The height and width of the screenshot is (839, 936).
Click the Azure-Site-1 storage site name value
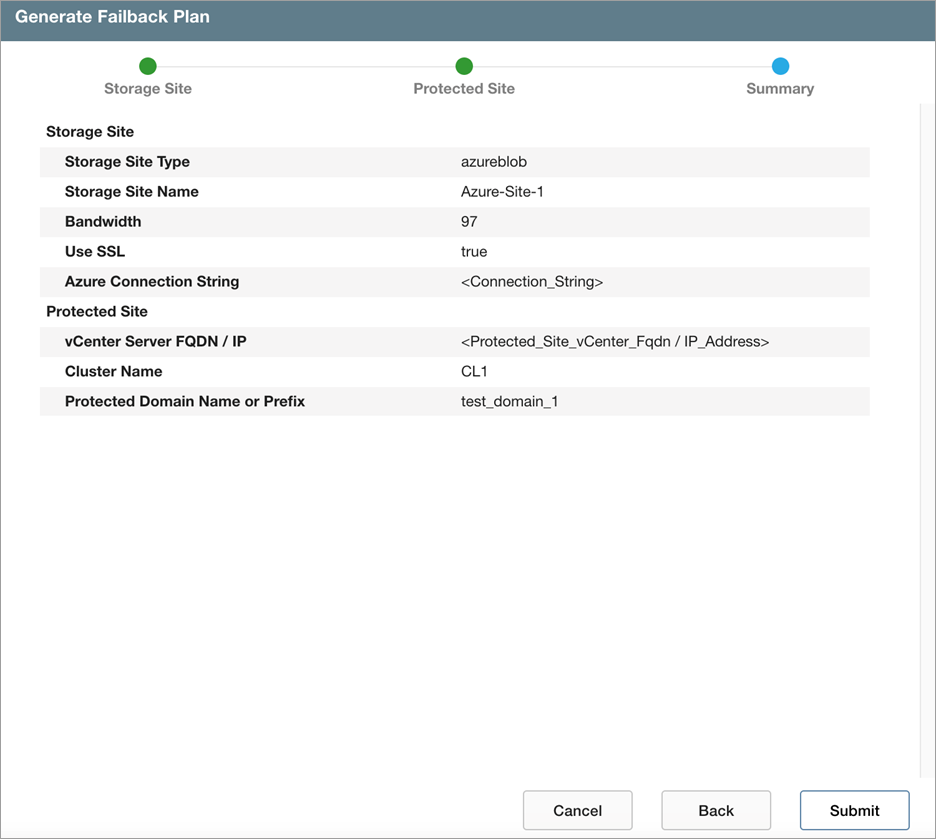click(x=502, y=192)
